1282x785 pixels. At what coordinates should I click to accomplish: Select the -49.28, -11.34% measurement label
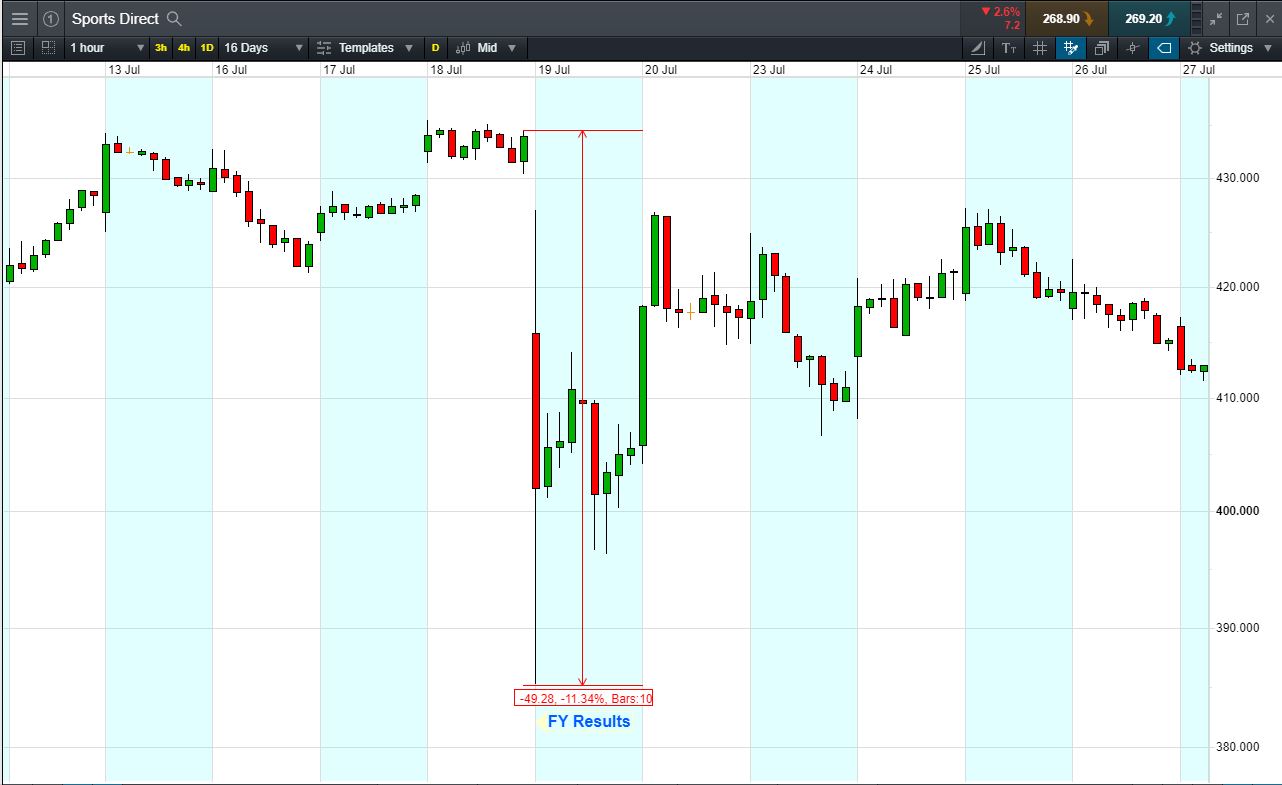pyautogui.click(x=585, y=698)
